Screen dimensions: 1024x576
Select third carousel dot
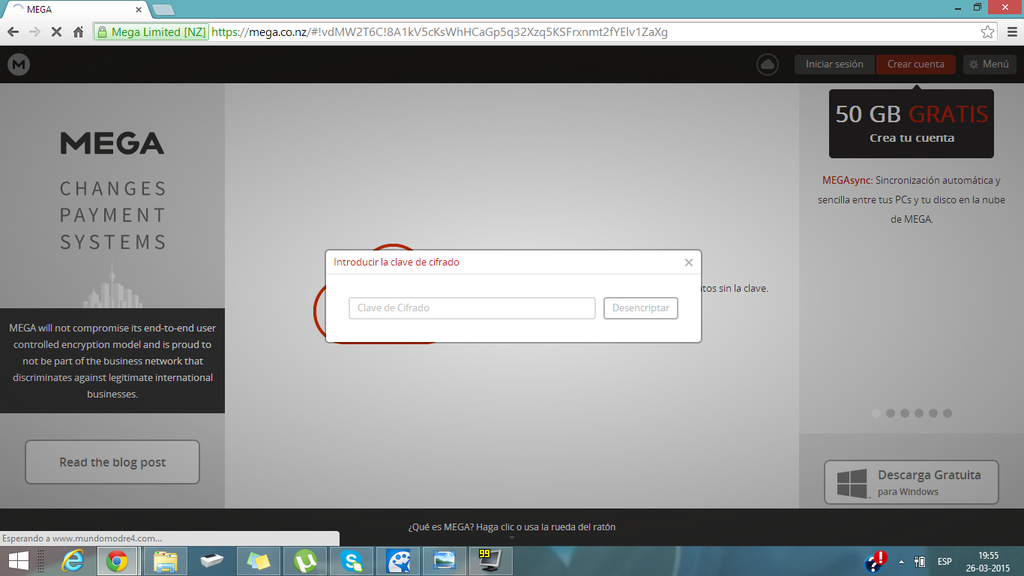(x=904, y=413)
